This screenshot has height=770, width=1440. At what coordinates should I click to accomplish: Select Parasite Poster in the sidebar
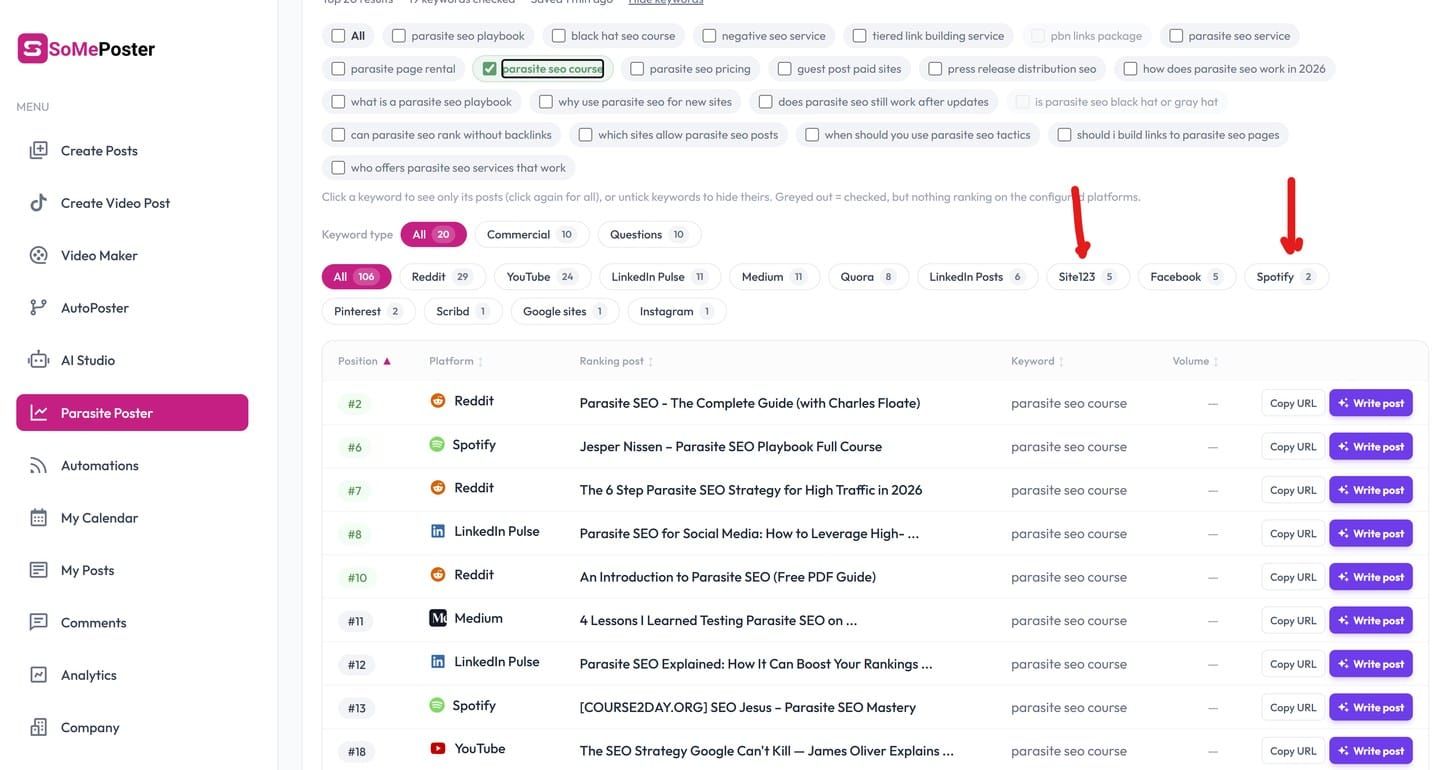pyautogui.click(x=132, y=413)
